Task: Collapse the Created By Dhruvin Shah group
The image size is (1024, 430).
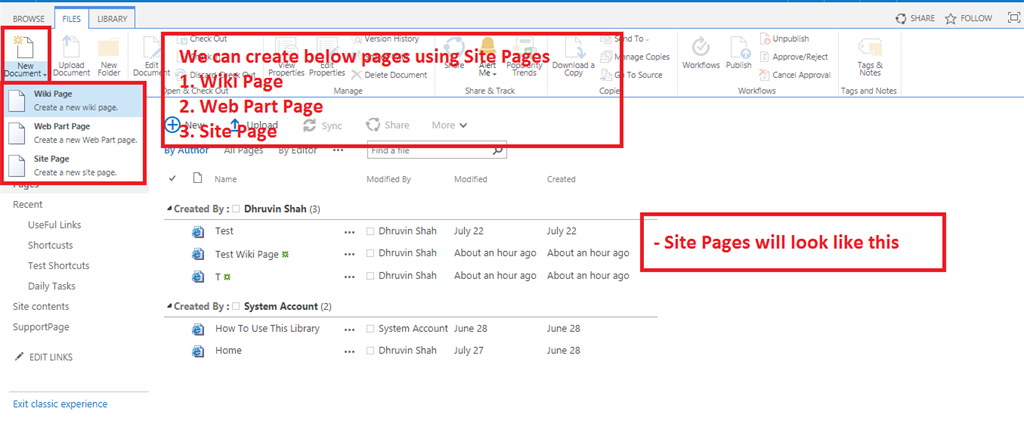Action: tap(170, 209)
